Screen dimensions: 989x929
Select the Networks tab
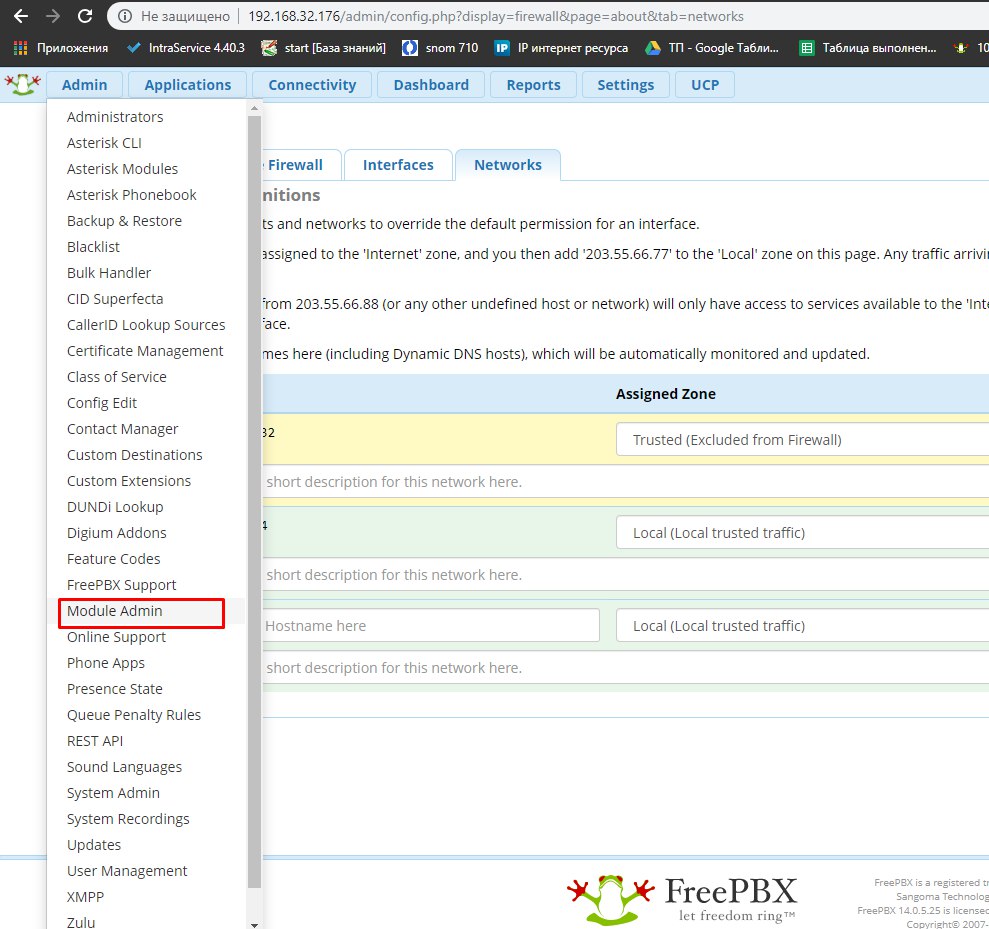[x=508, y=165]
